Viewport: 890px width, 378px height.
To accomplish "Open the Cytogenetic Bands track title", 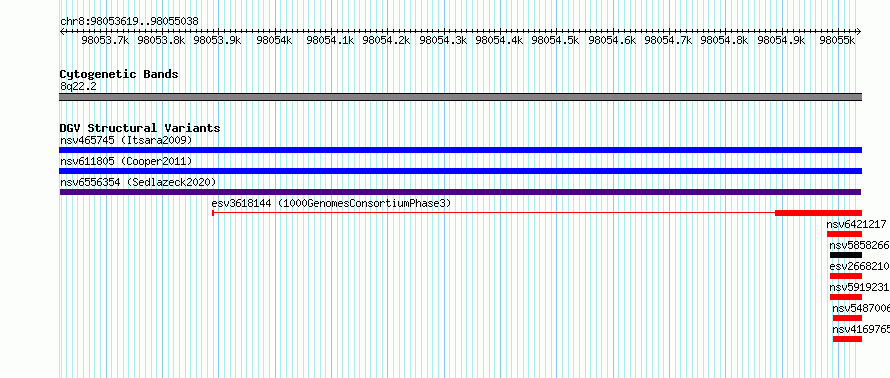I will tap(119, 74).
